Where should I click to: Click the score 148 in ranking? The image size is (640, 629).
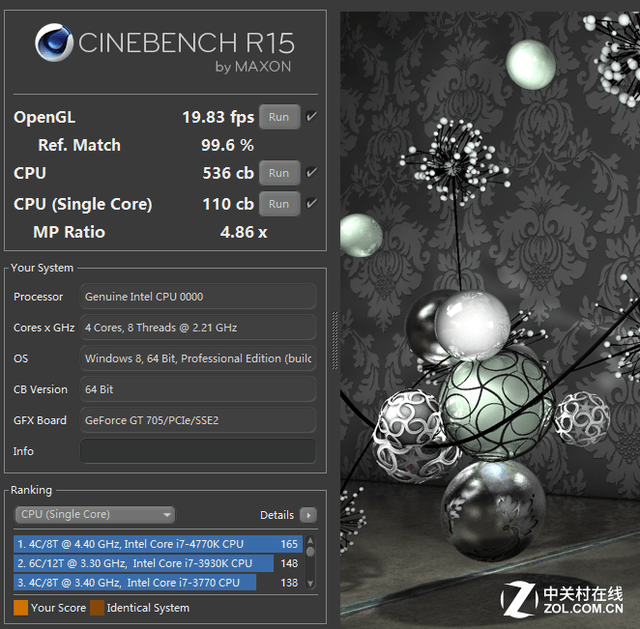(289, 563)
